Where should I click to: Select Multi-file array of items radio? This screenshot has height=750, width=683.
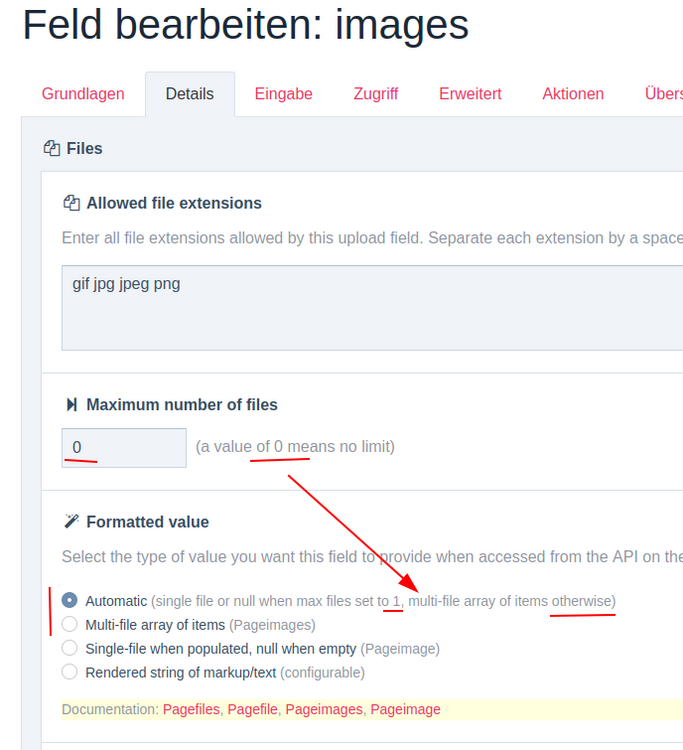pyautogui.click(x=69, y=625)
